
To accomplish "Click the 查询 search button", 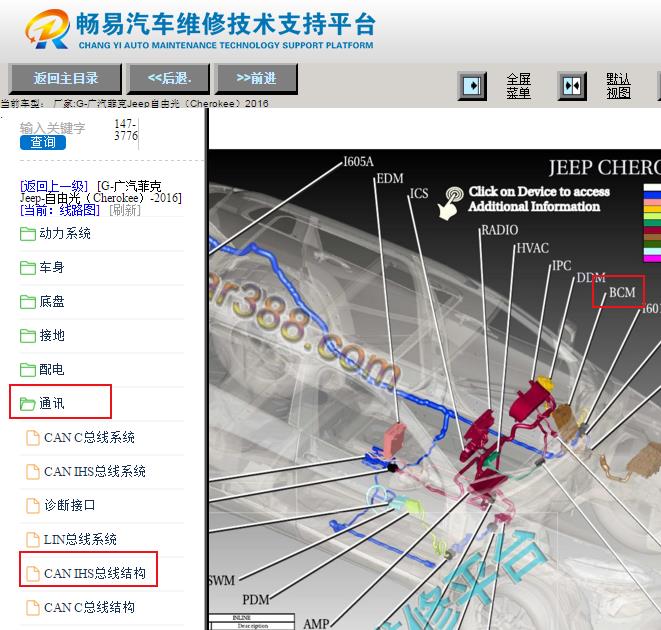I will [43, 143].
